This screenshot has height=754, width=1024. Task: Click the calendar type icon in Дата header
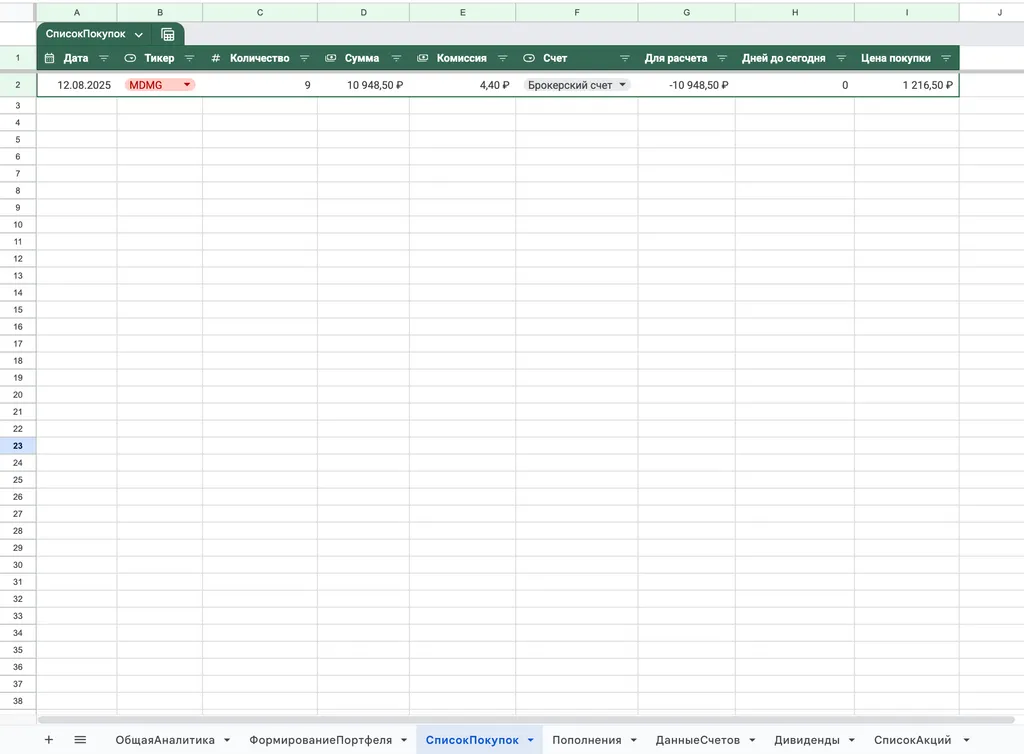(x=49, y=58)
